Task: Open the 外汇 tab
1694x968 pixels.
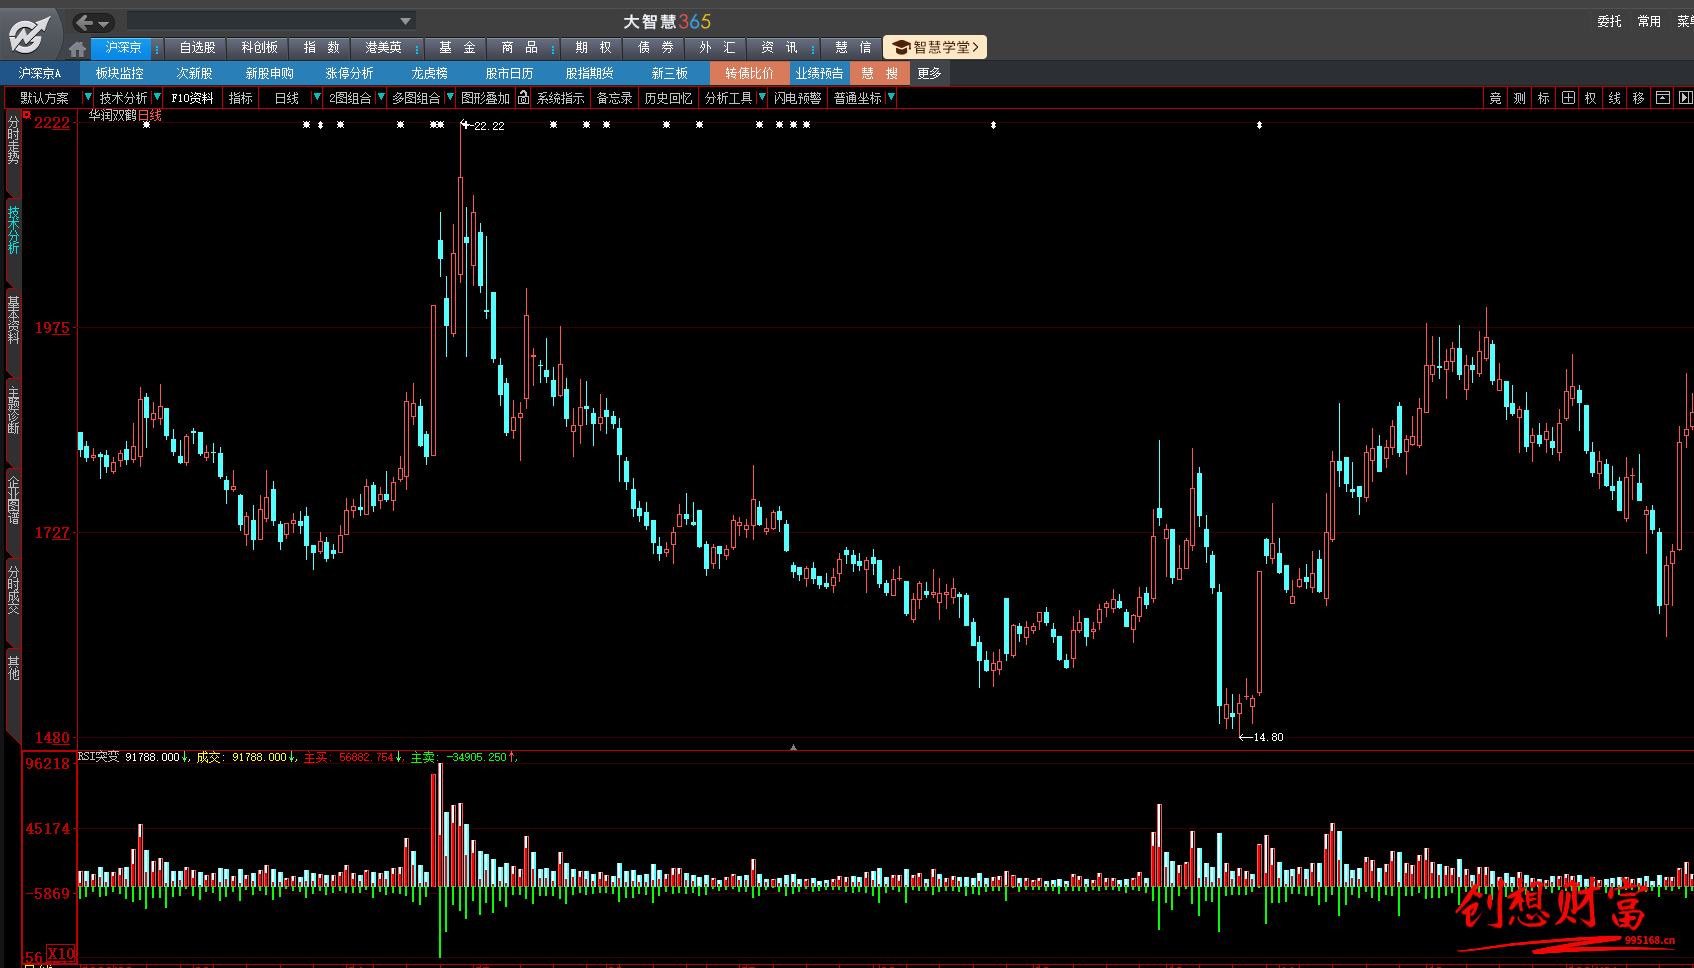Action: coord(717,48)
